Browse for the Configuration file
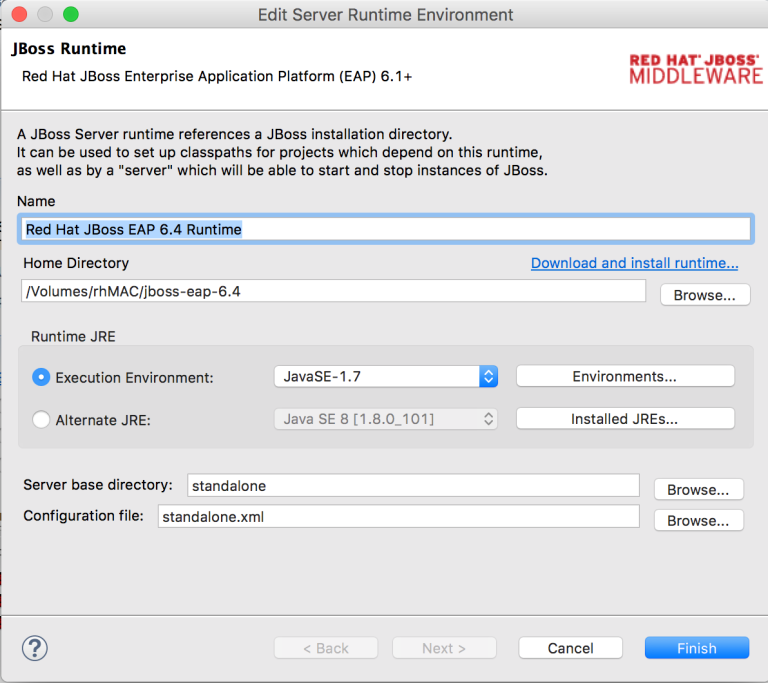 click(x=698, y=520)
